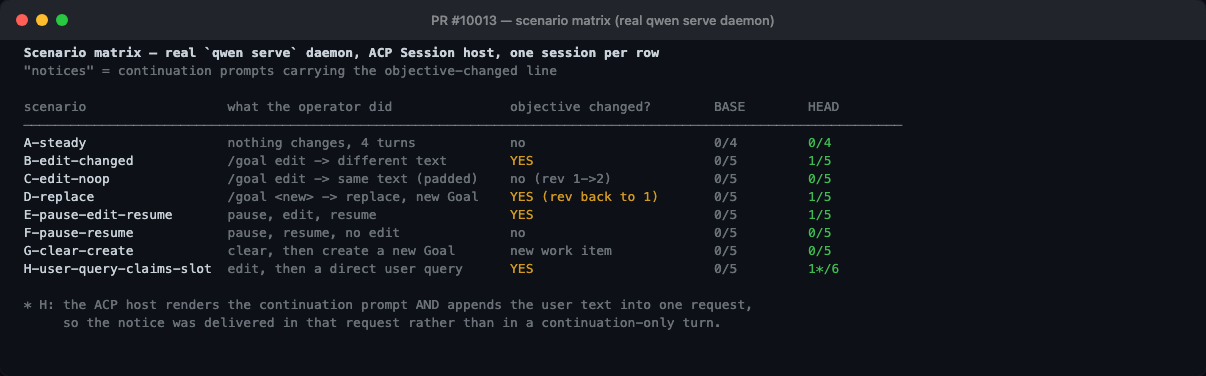
Task: Click the red close window button
Action: click(20, 20)
